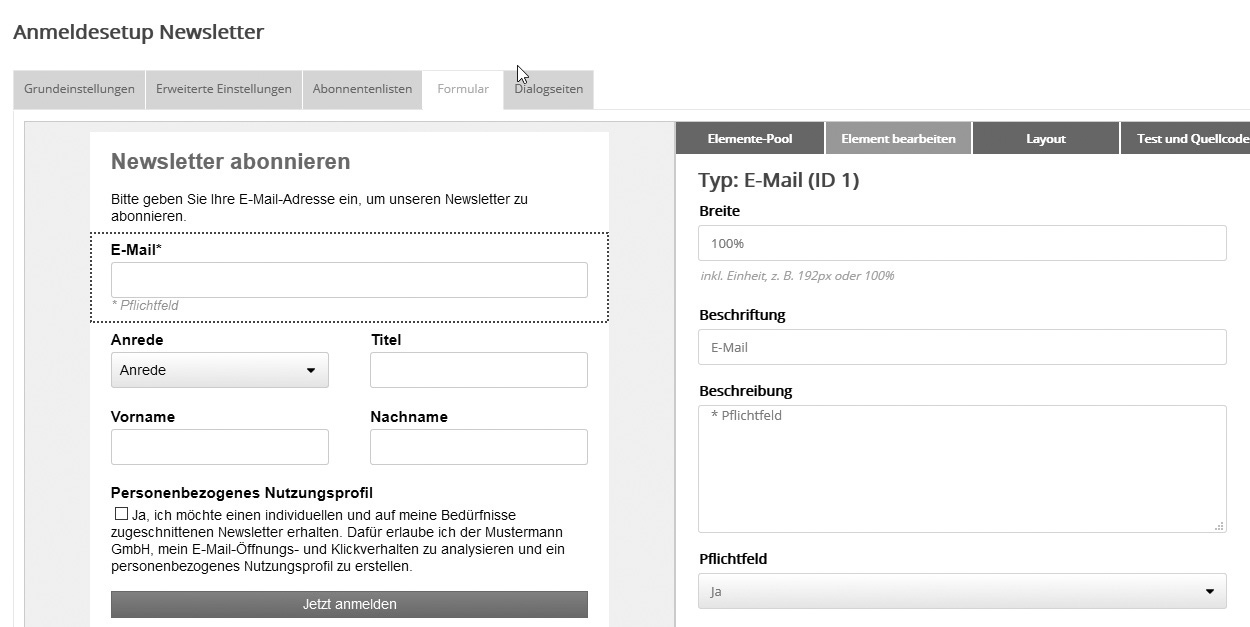Open the Abonnentenlisten tab
Image resolution: width=1250 pixels, height=627 pixels.
coord(362,89)
